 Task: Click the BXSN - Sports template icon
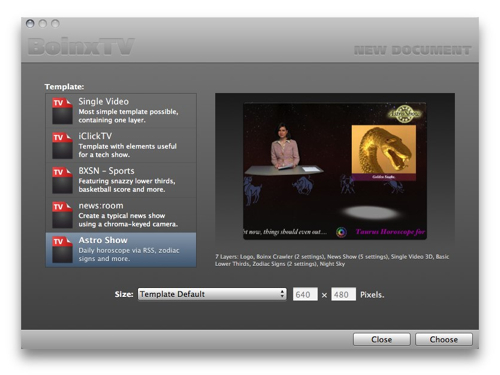62,180
